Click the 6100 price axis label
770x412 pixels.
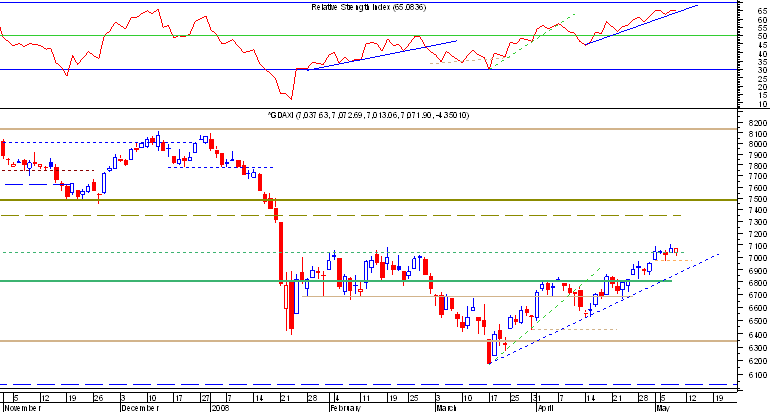pos(758,375)
